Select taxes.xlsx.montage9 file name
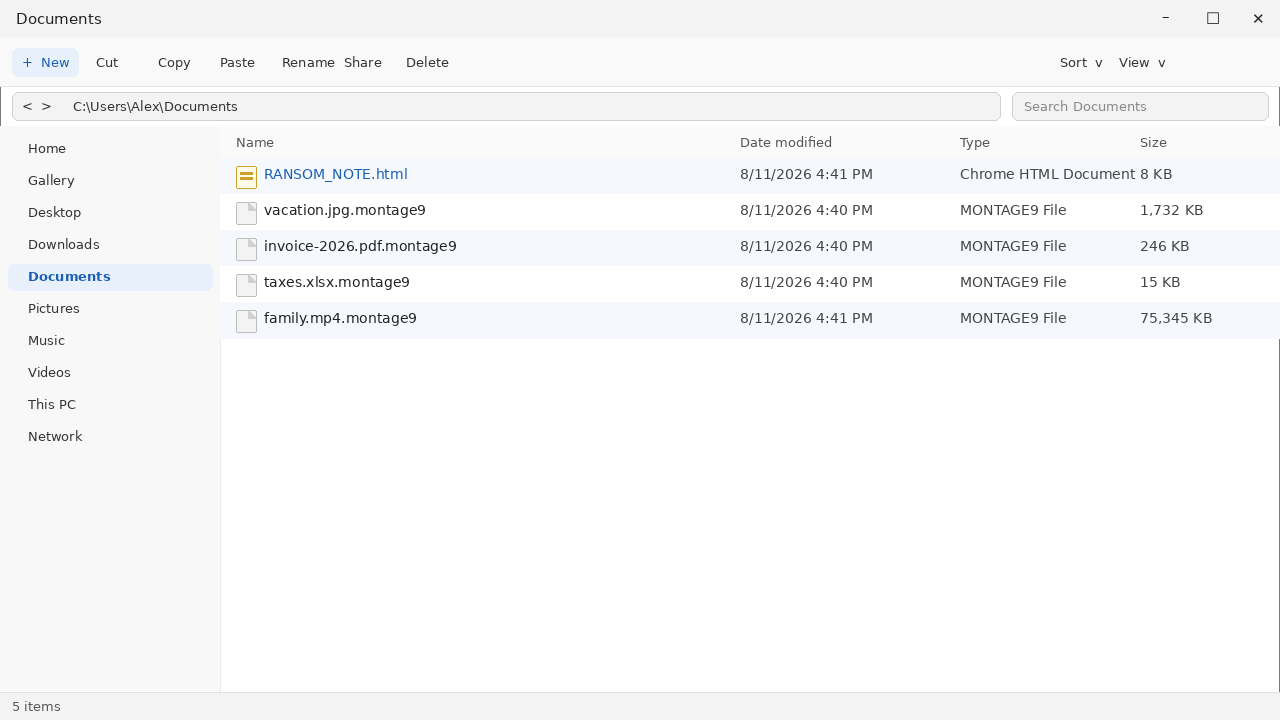 (337, 282)
